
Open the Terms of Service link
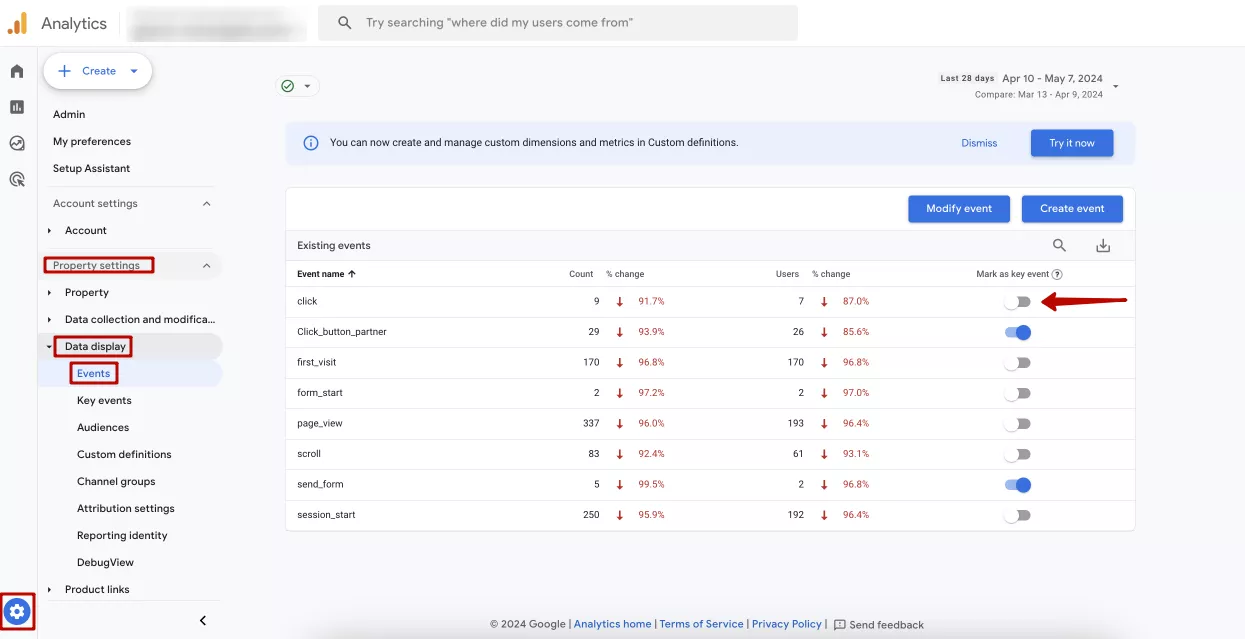click(701, 624)
